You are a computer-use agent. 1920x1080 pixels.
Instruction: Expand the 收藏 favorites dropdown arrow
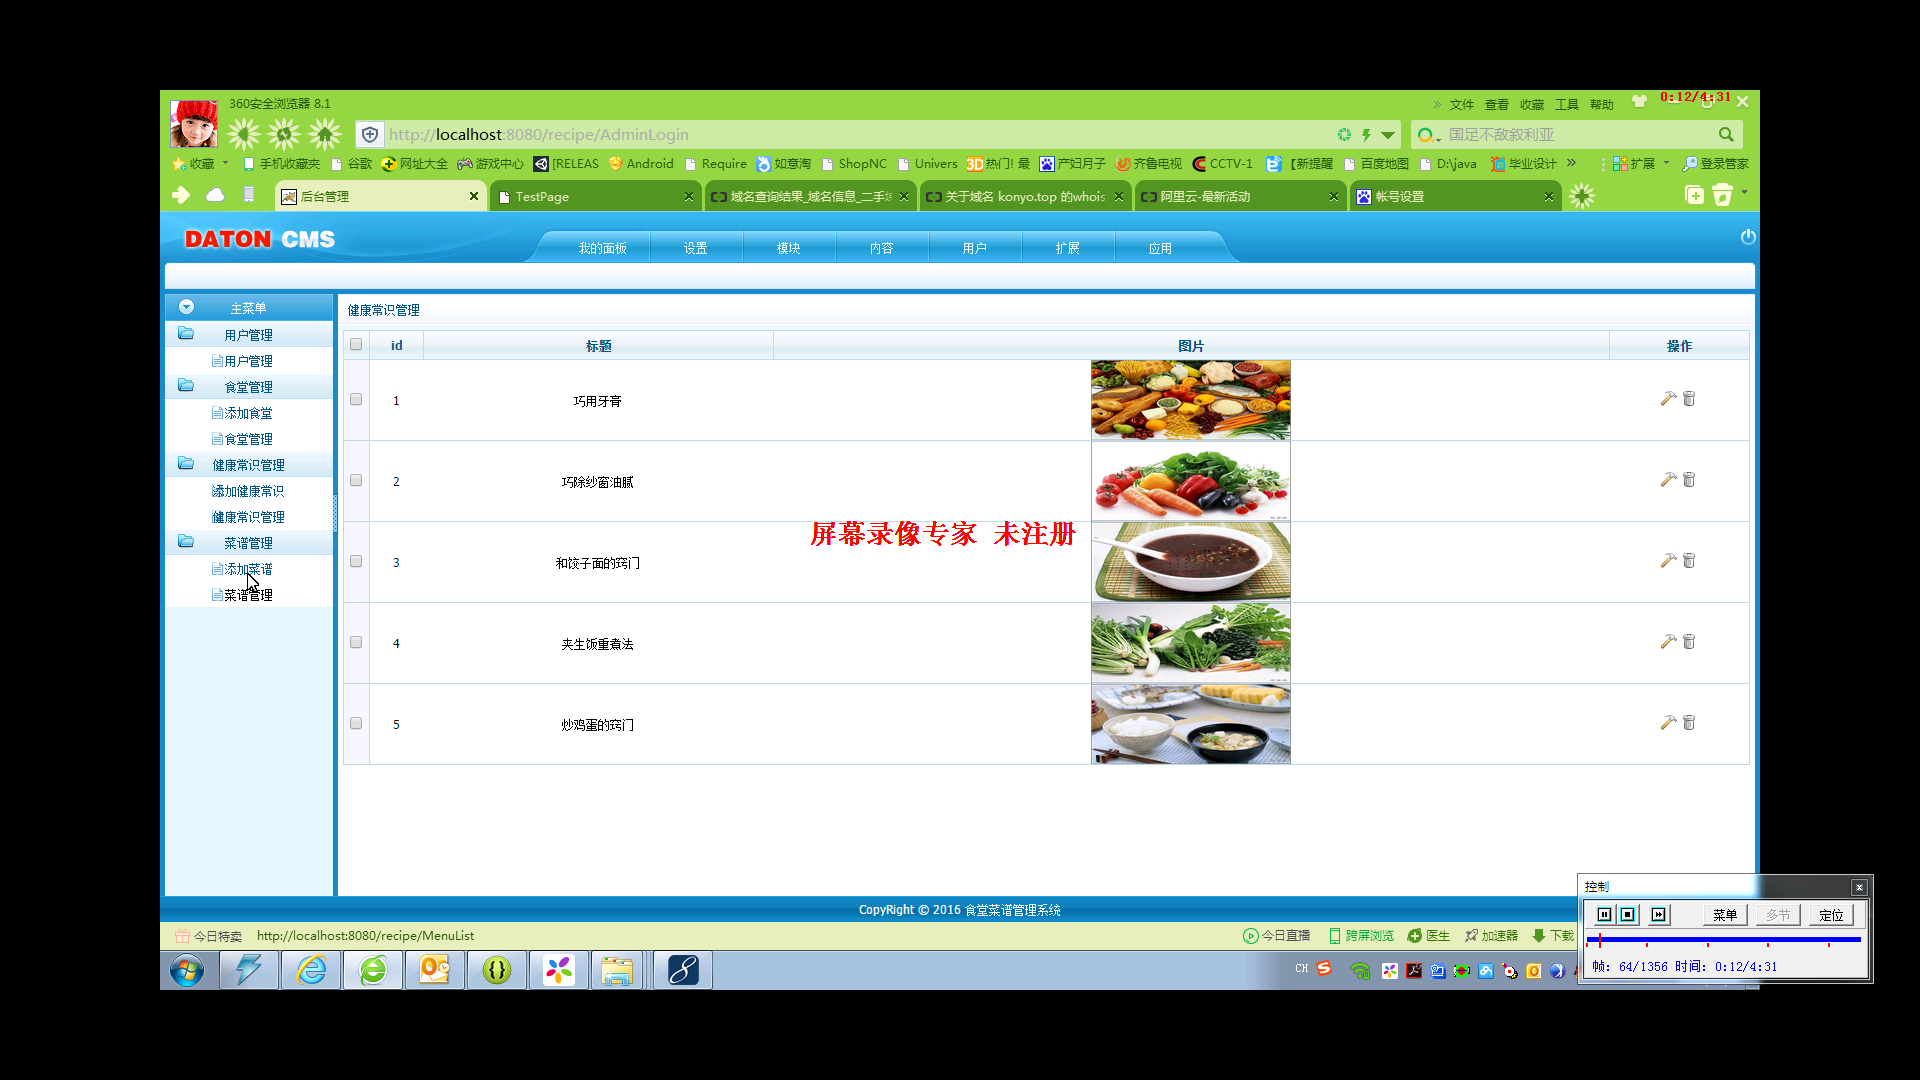[225, 163]
